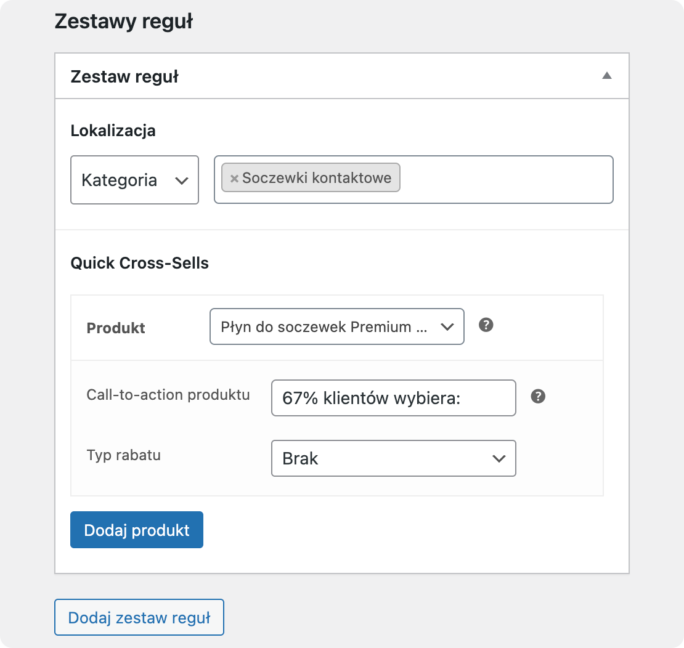
Task: Open the Typ rabatu dropdown showing Brak
Action: click(393, 458)
